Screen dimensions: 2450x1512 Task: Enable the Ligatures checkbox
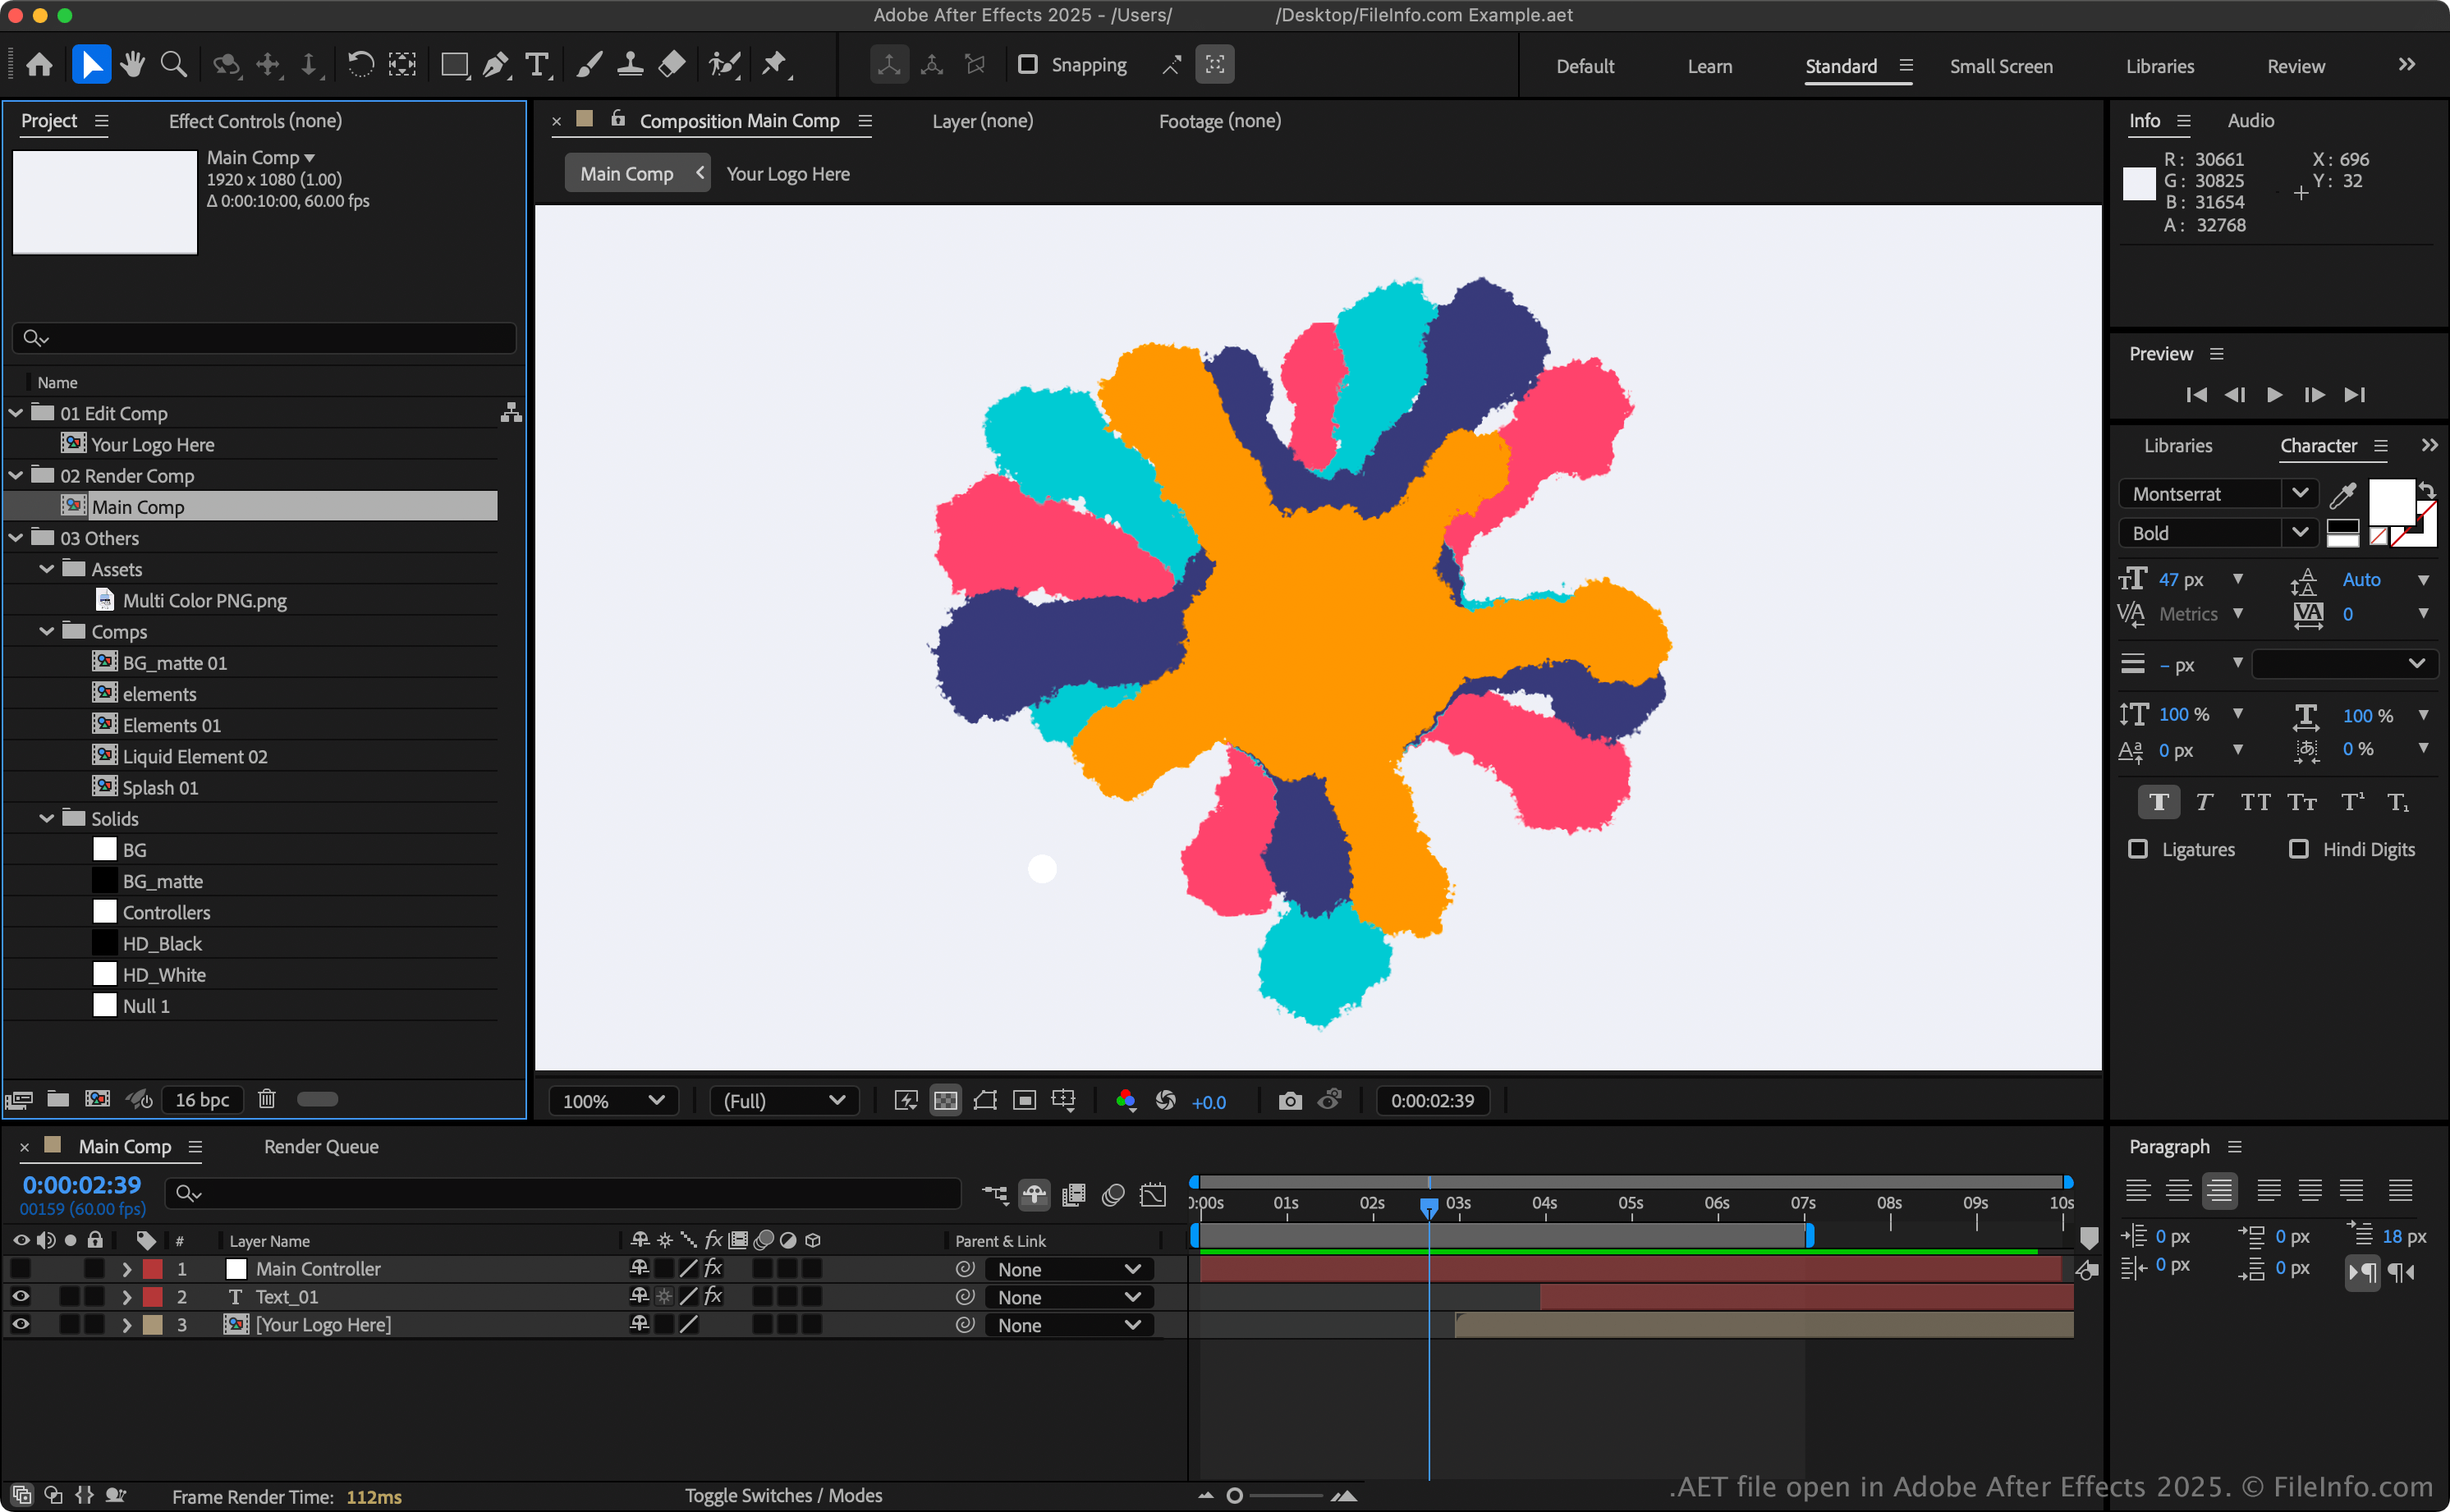(x=2138, y=849)
